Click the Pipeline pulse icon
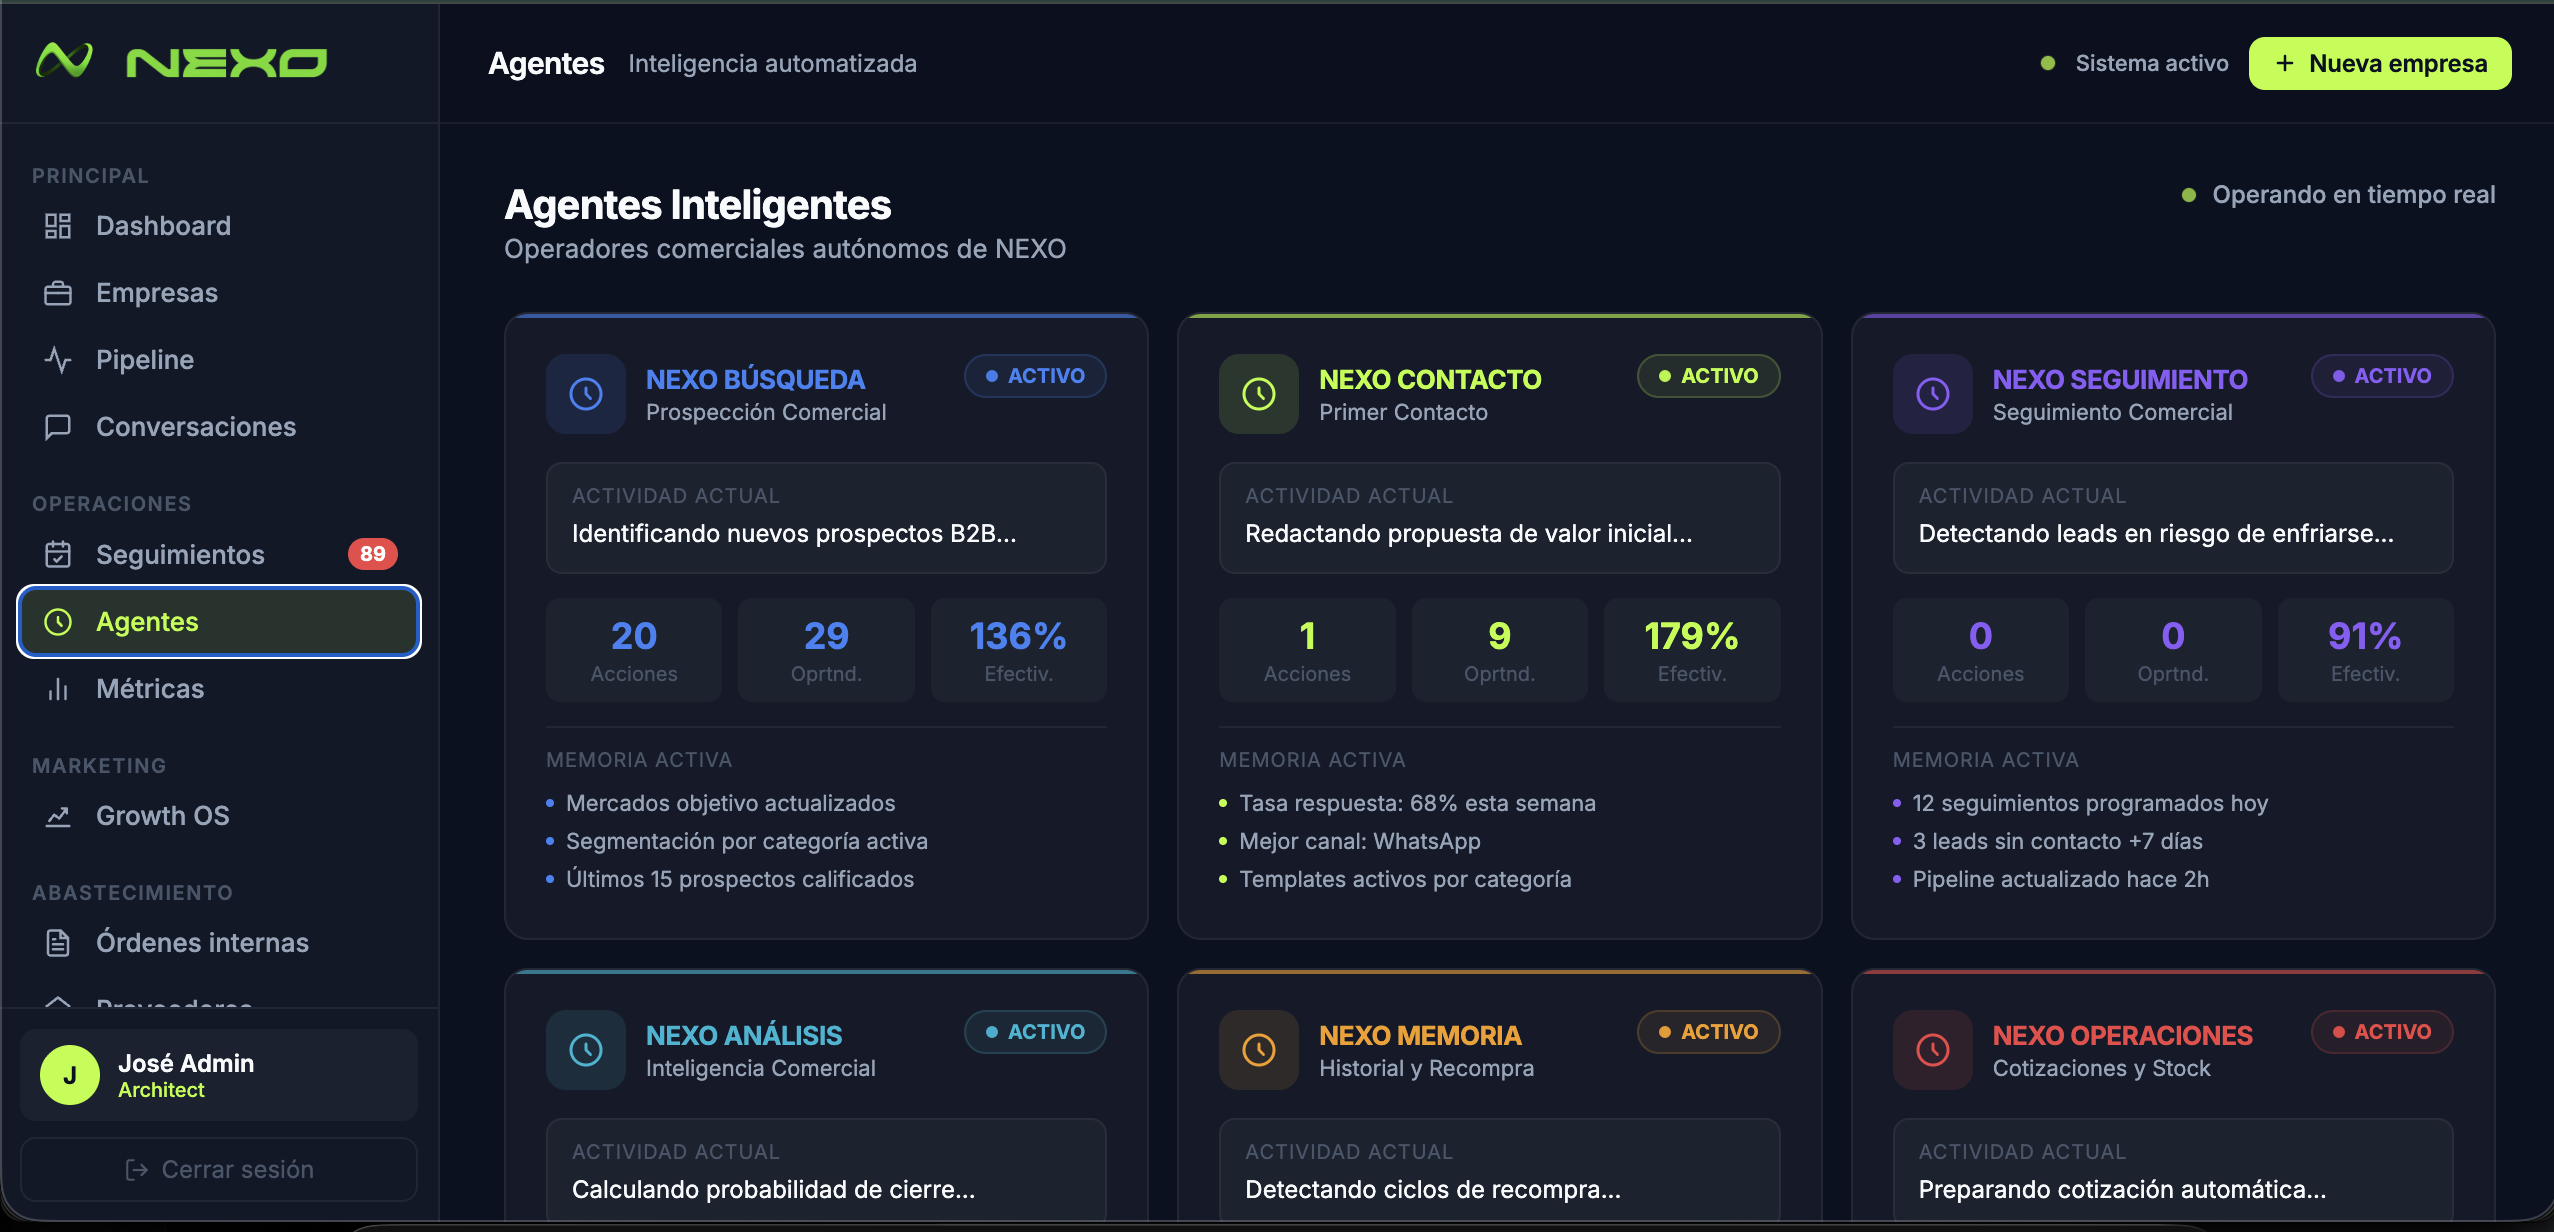Screen dimensions: 2554x1232 point(58,360)
